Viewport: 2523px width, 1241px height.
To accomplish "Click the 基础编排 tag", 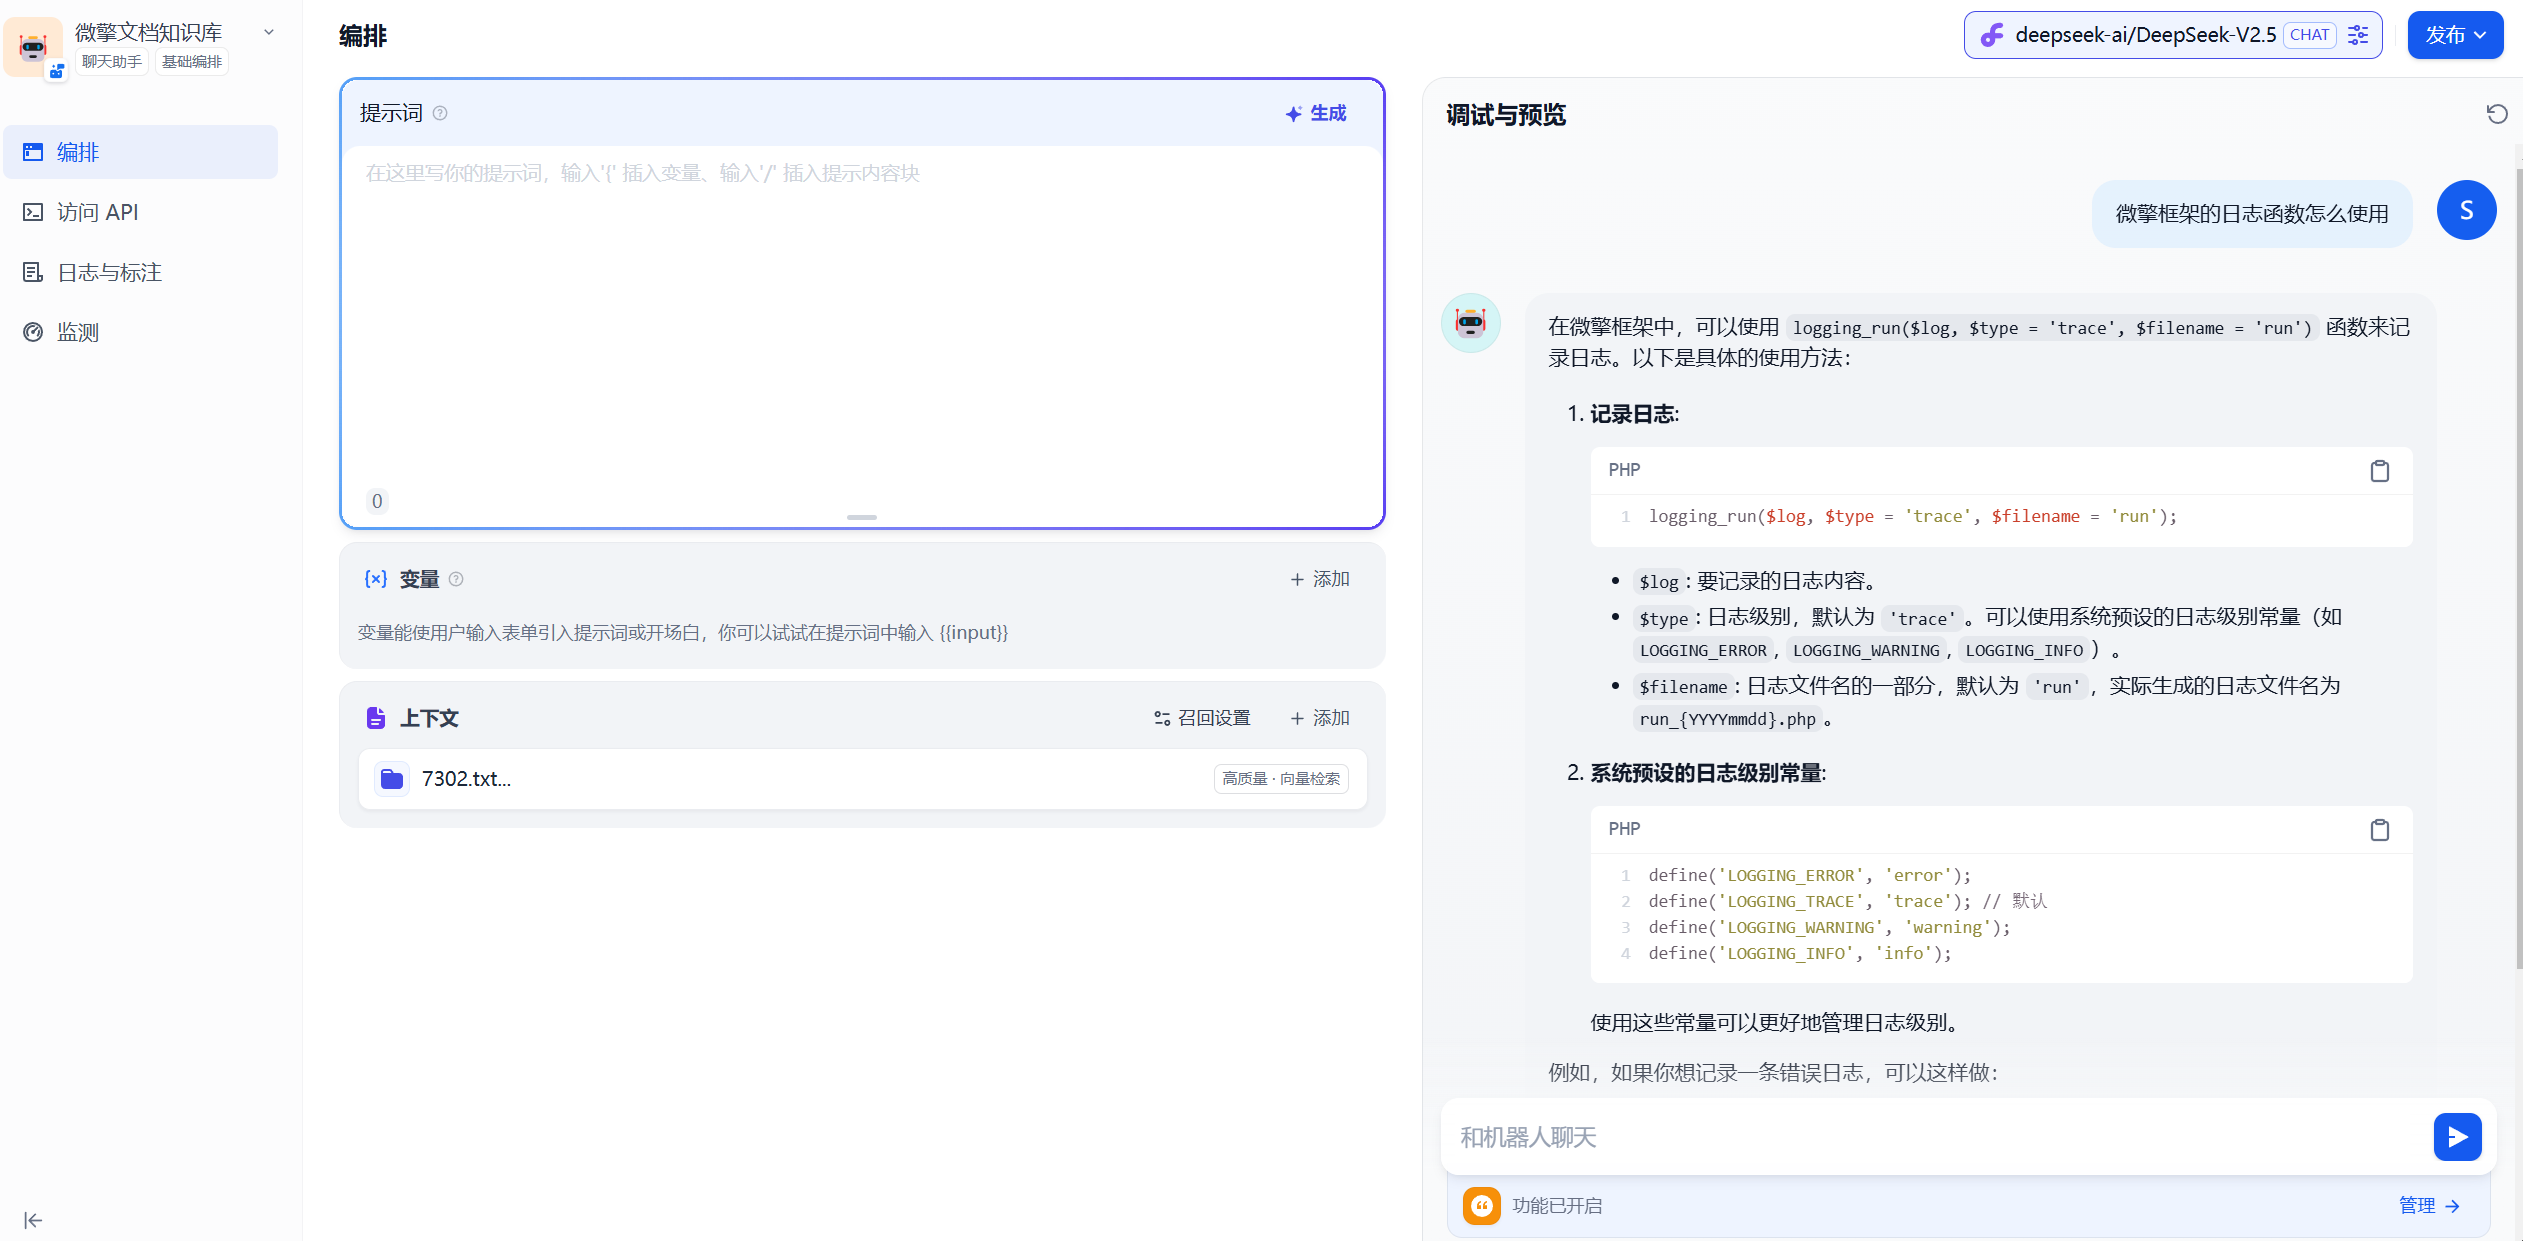I will [192, 62].
